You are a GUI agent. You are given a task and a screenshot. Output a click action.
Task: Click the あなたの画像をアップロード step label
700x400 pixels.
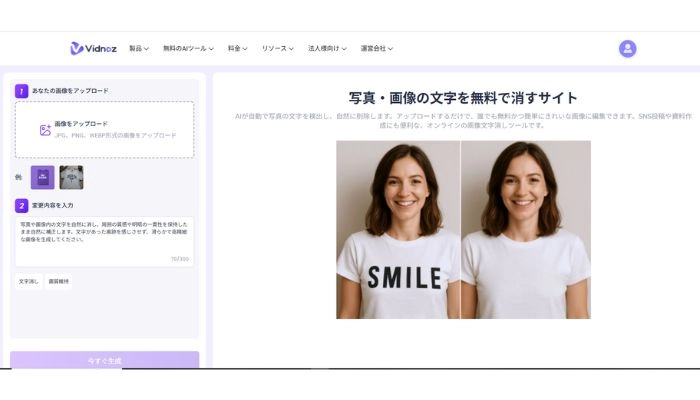point(70,91)
